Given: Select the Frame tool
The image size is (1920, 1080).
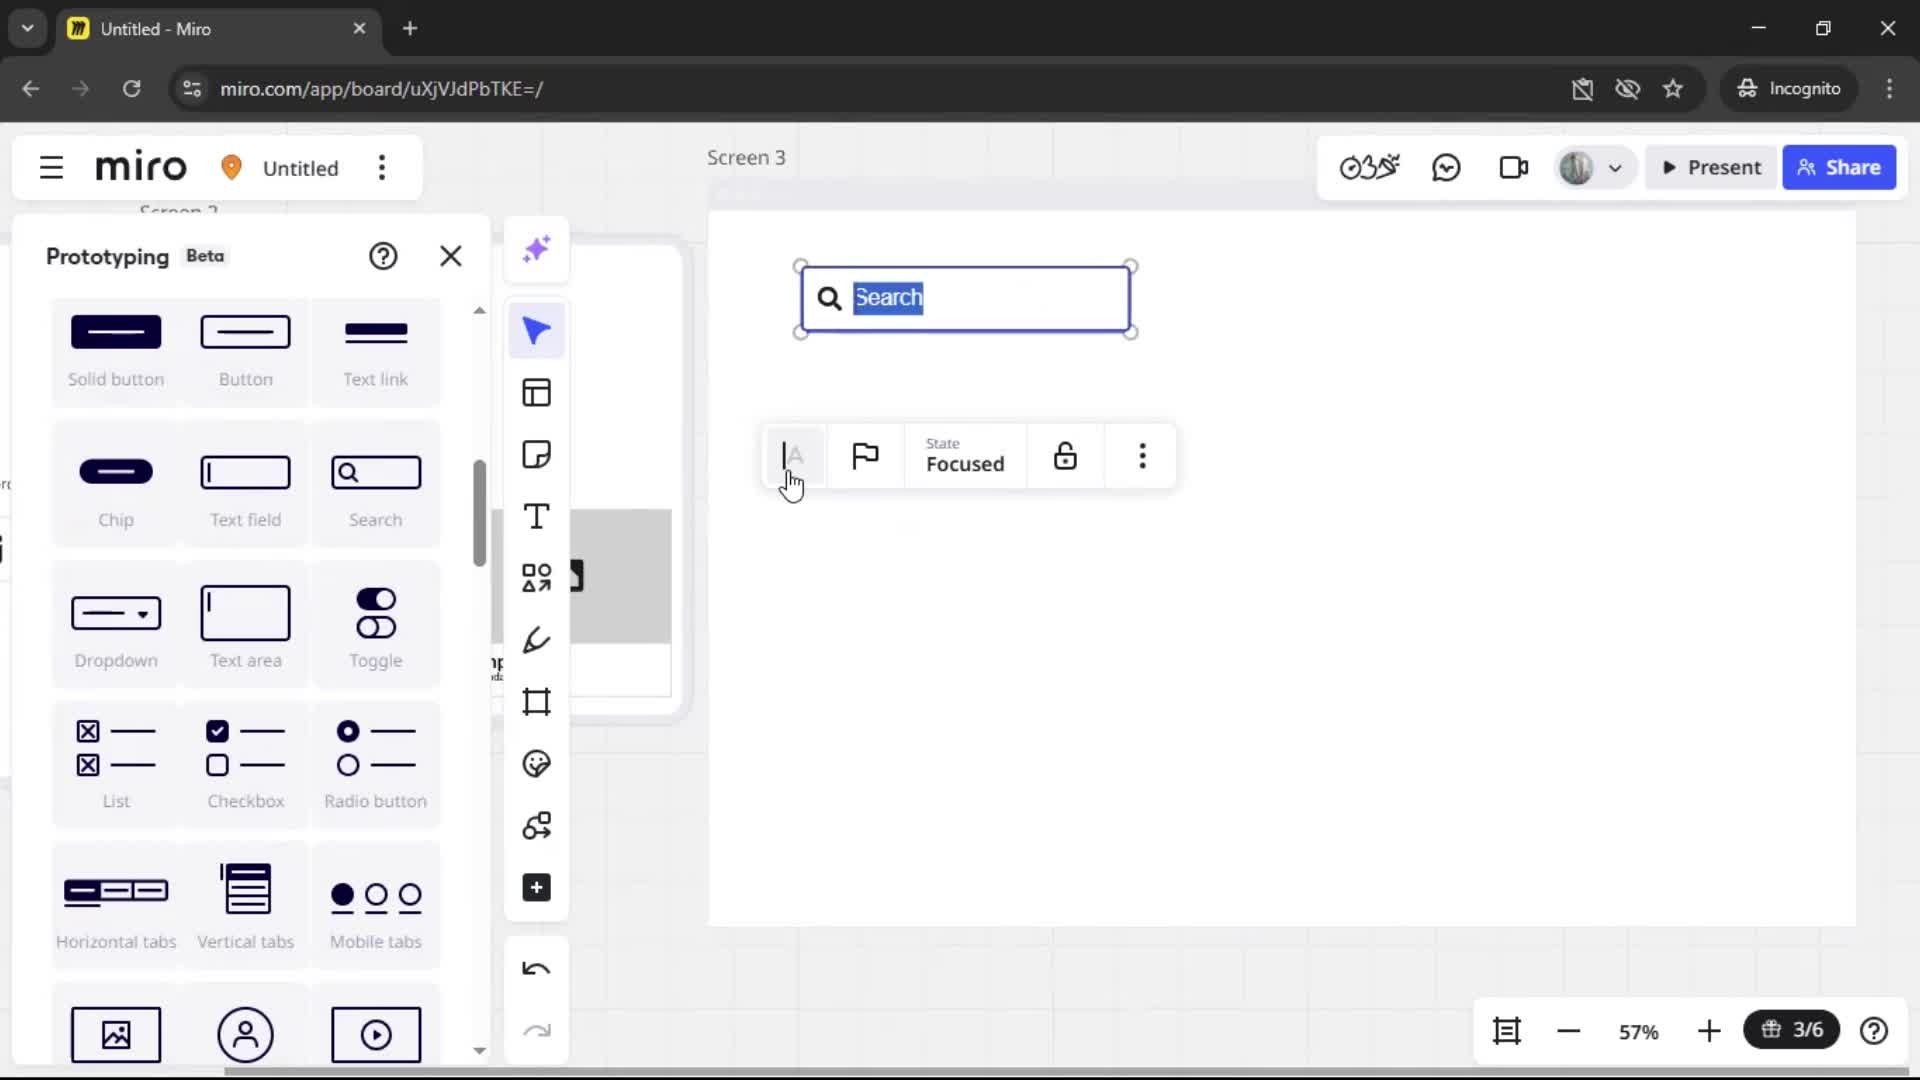Looking at the screenshot, I should coord(537,702).
